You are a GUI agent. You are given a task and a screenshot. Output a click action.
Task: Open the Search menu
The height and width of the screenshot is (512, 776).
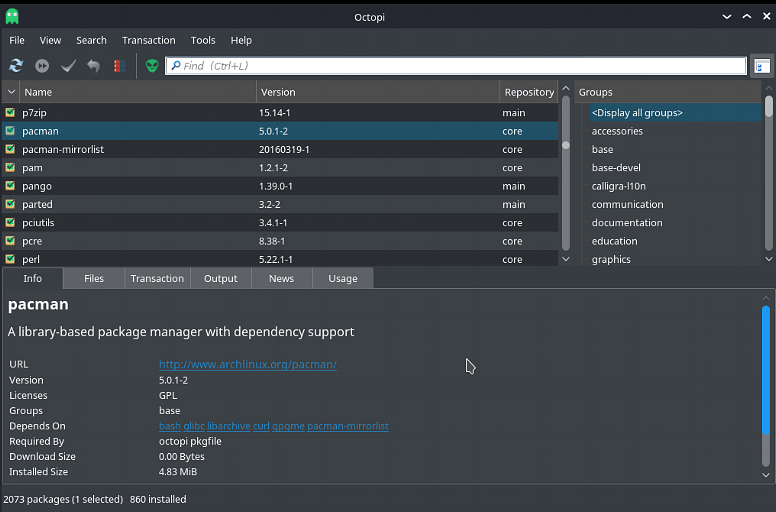point(91,40)
